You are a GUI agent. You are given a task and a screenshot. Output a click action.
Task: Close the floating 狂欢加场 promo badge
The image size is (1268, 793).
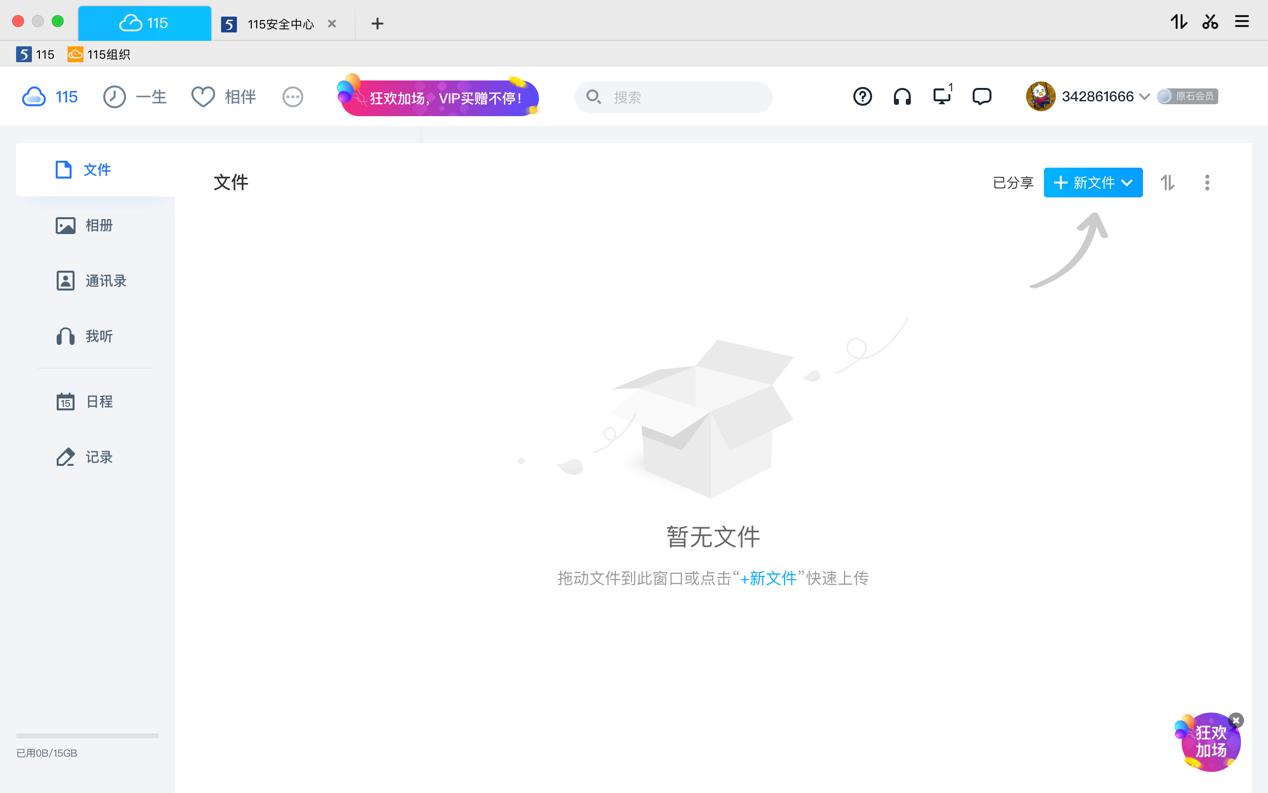click(x=1236, y=720)
